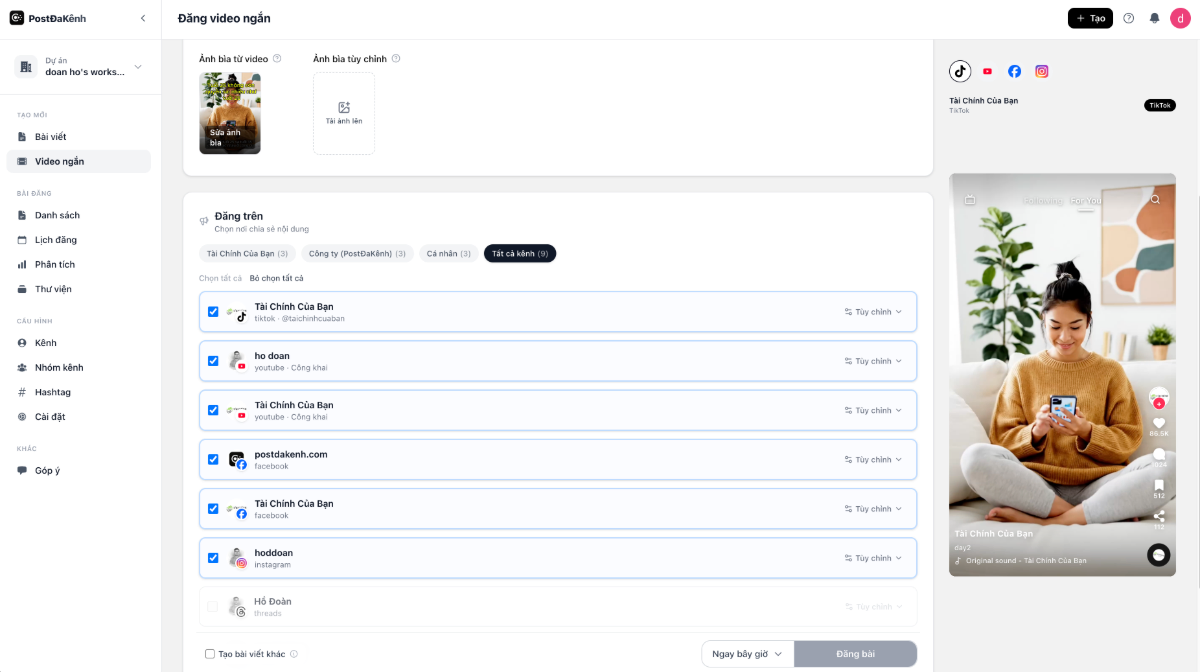
Task: Click the Đăng bài publish button
Action: (x=855, y=654)
